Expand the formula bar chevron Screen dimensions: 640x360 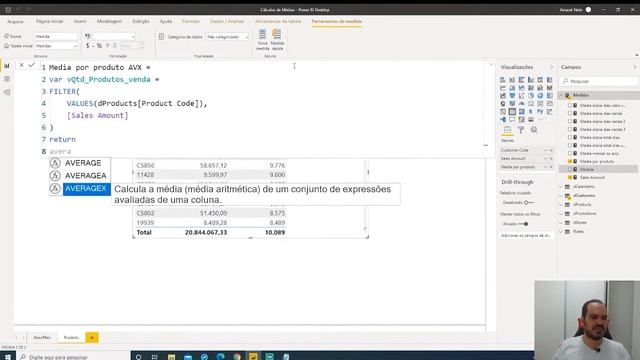pyautogui.click(x=491, y=64)
